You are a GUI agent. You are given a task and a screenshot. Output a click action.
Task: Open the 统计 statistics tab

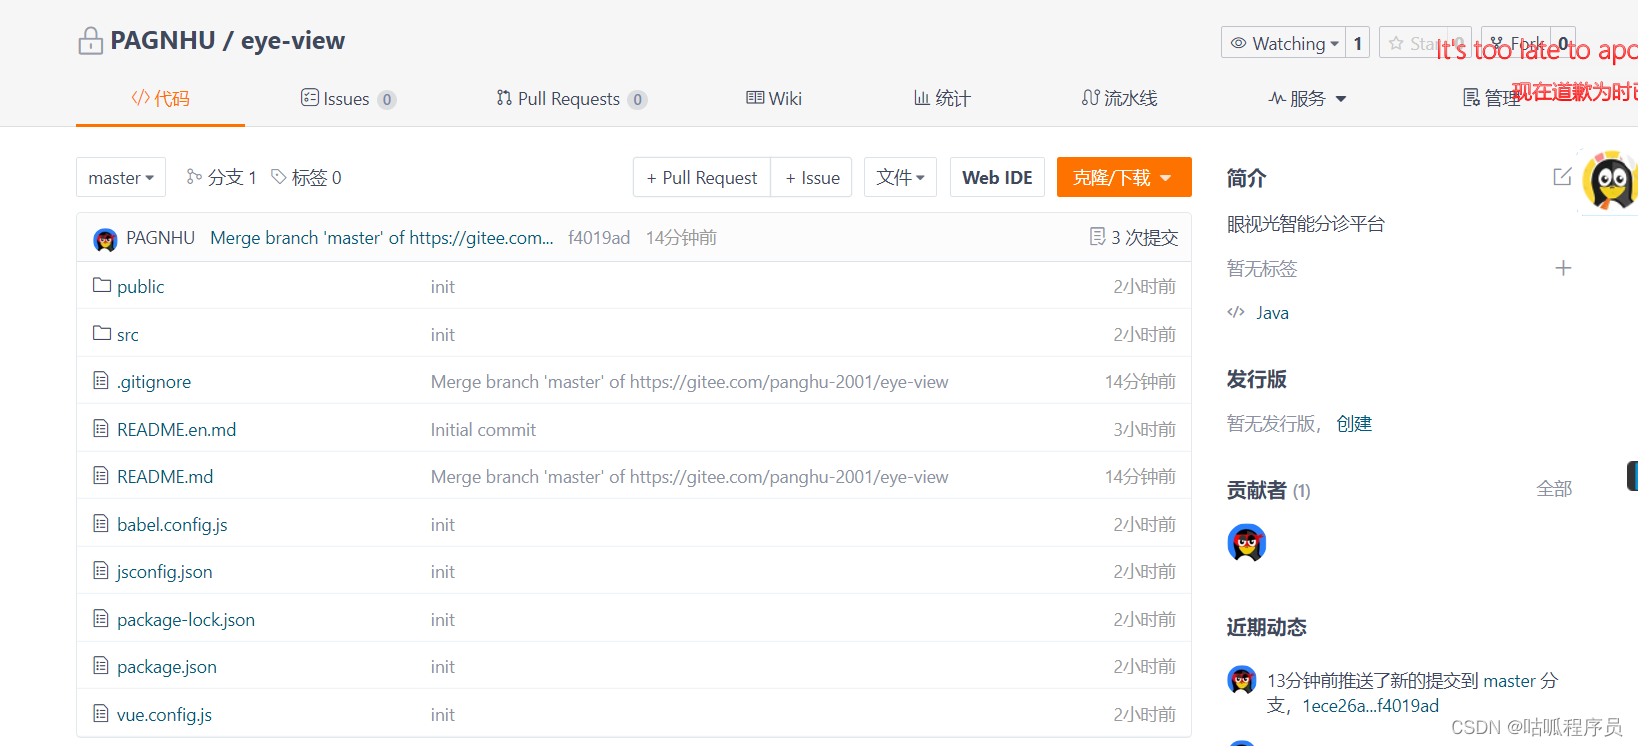coord(942,98)
